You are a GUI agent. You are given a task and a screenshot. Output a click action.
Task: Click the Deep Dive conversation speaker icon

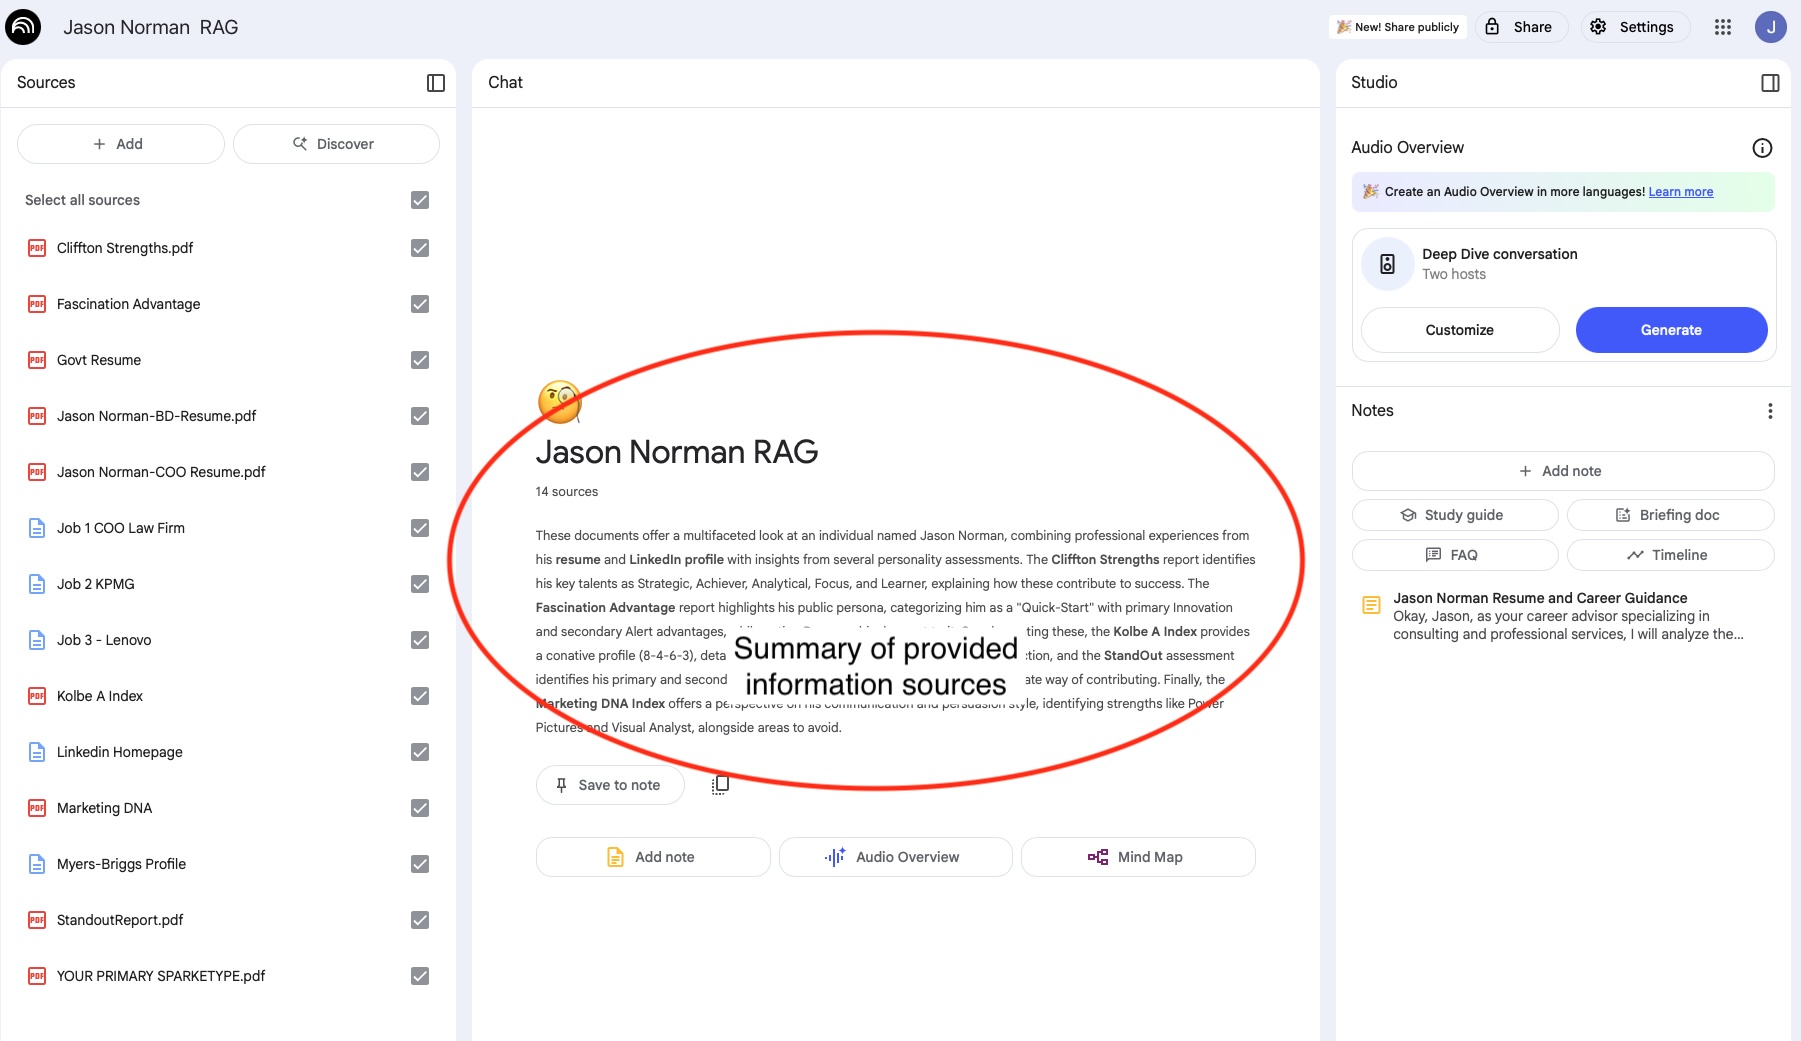(1387, 264)
